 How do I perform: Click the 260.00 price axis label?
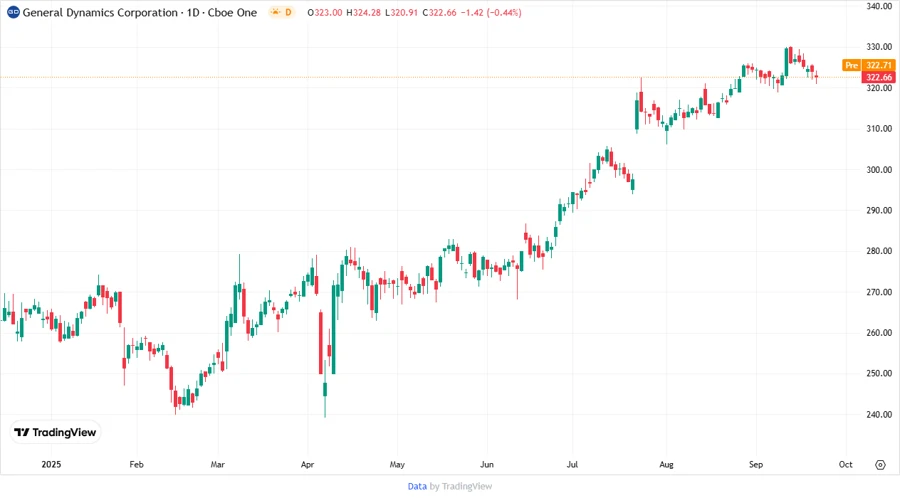[879, 333]
